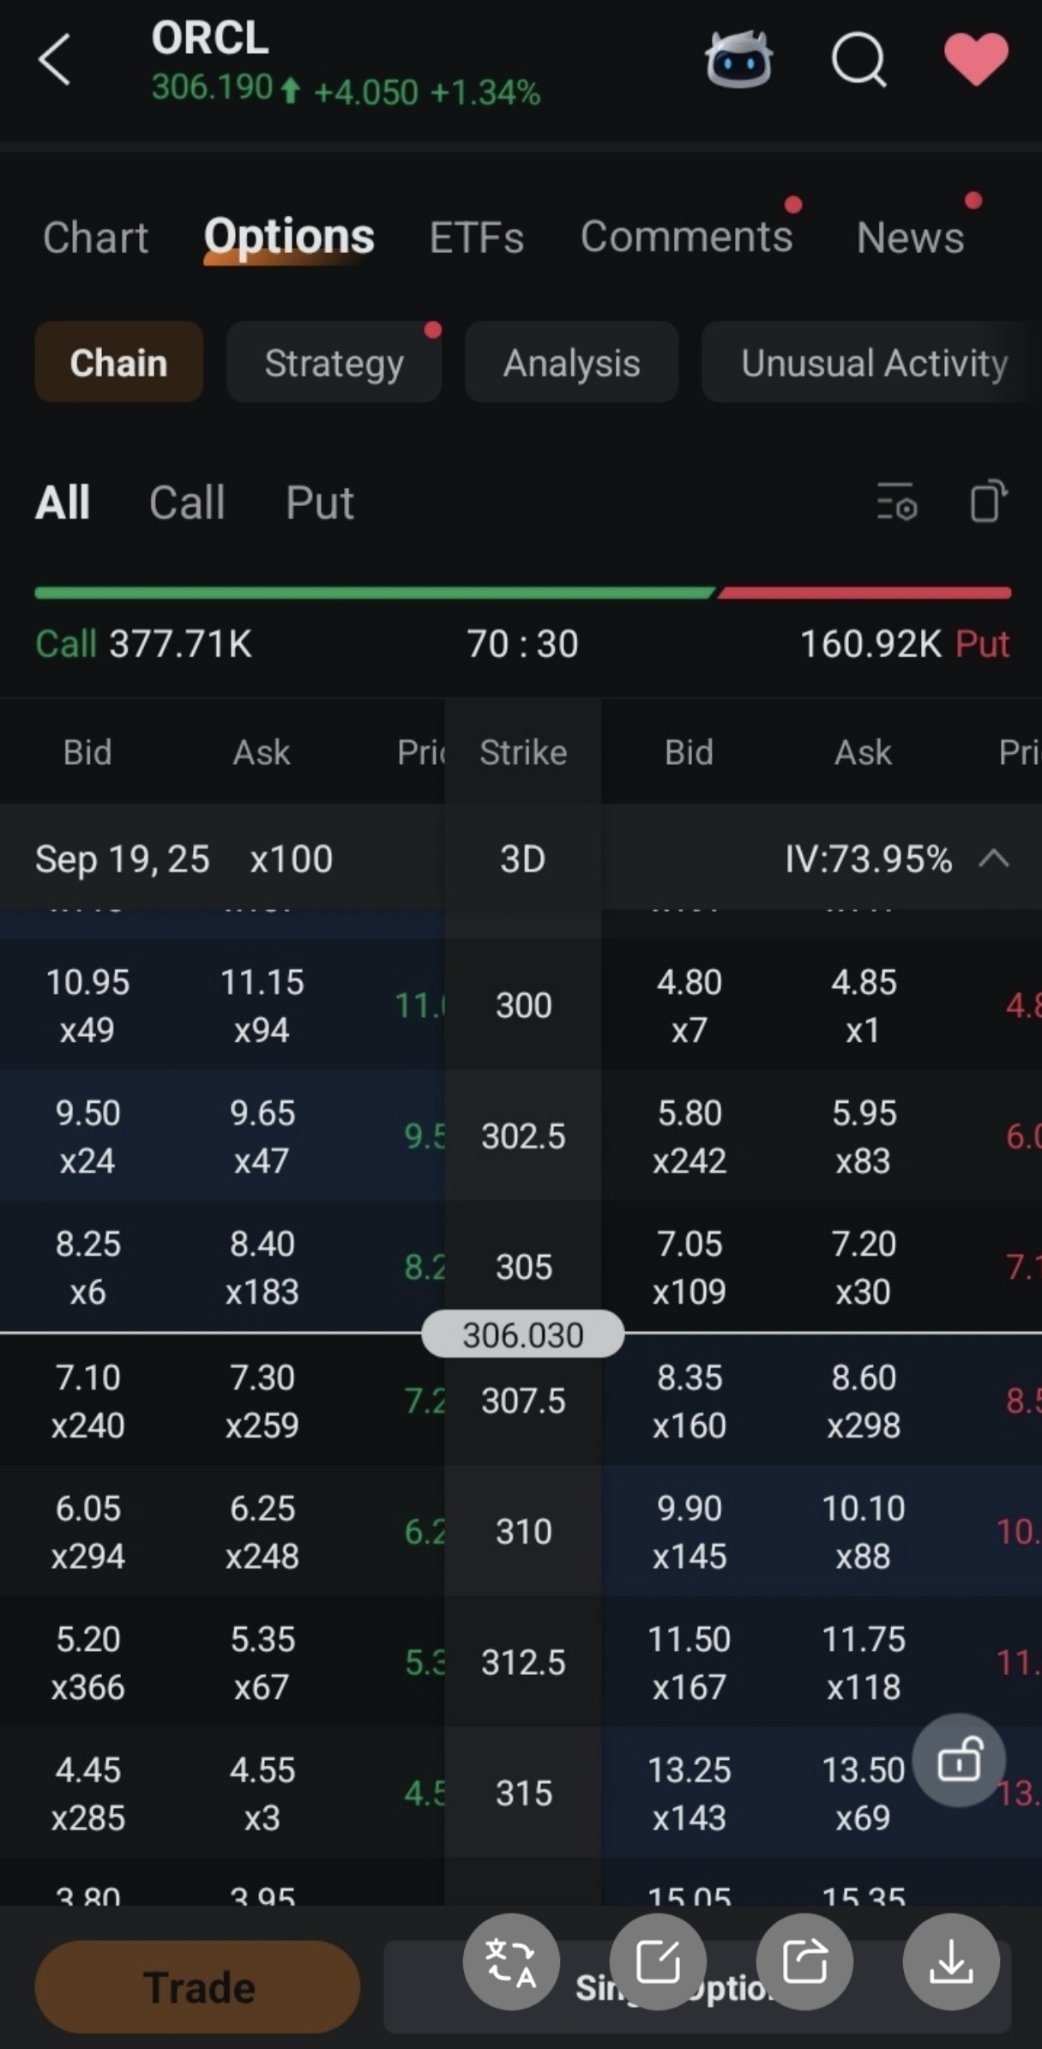Tap the call/put ratio bar
The image size is (1042, 2049).
pos(522,593)
